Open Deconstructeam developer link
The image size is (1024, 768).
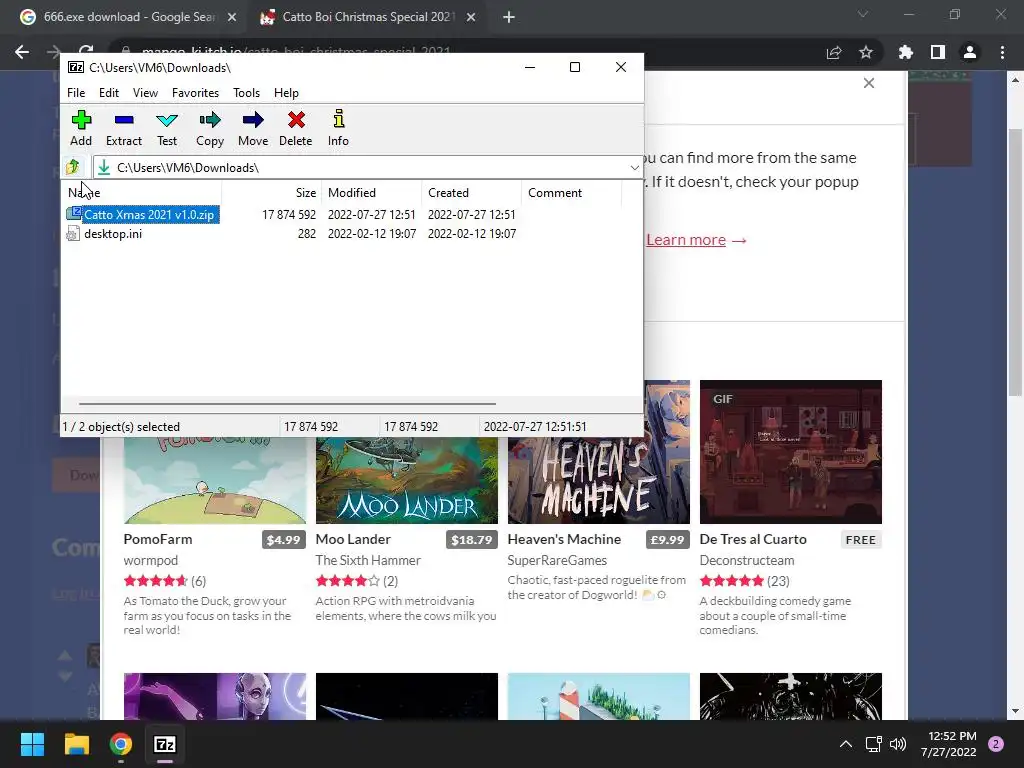[x=747, y=560]
